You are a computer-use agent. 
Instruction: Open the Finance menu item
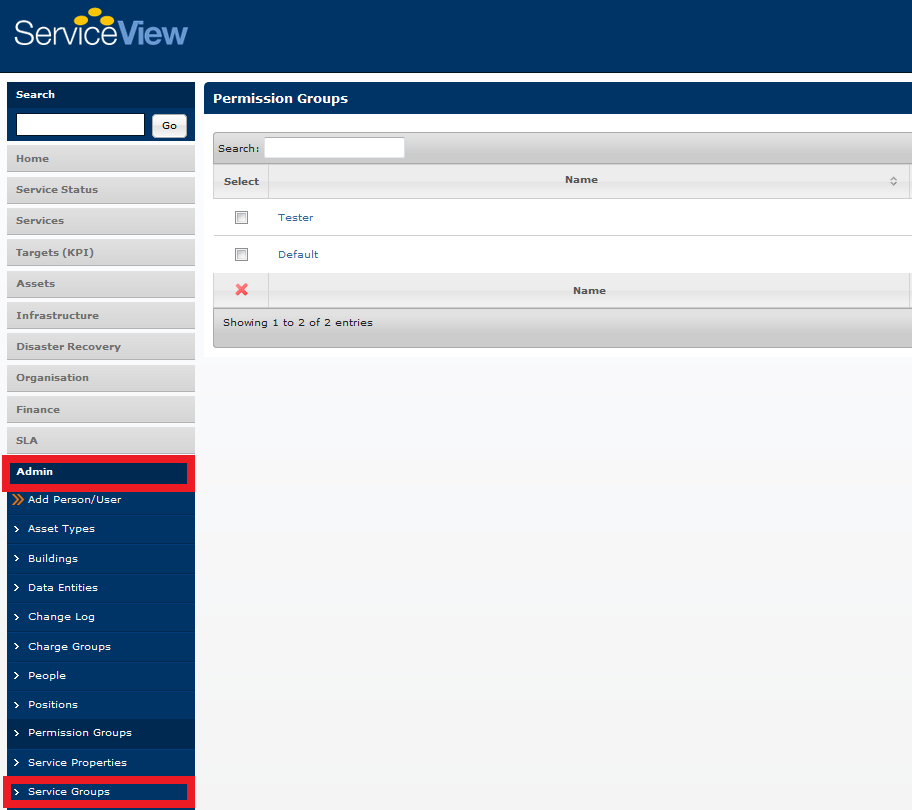(x=101, y=409)
